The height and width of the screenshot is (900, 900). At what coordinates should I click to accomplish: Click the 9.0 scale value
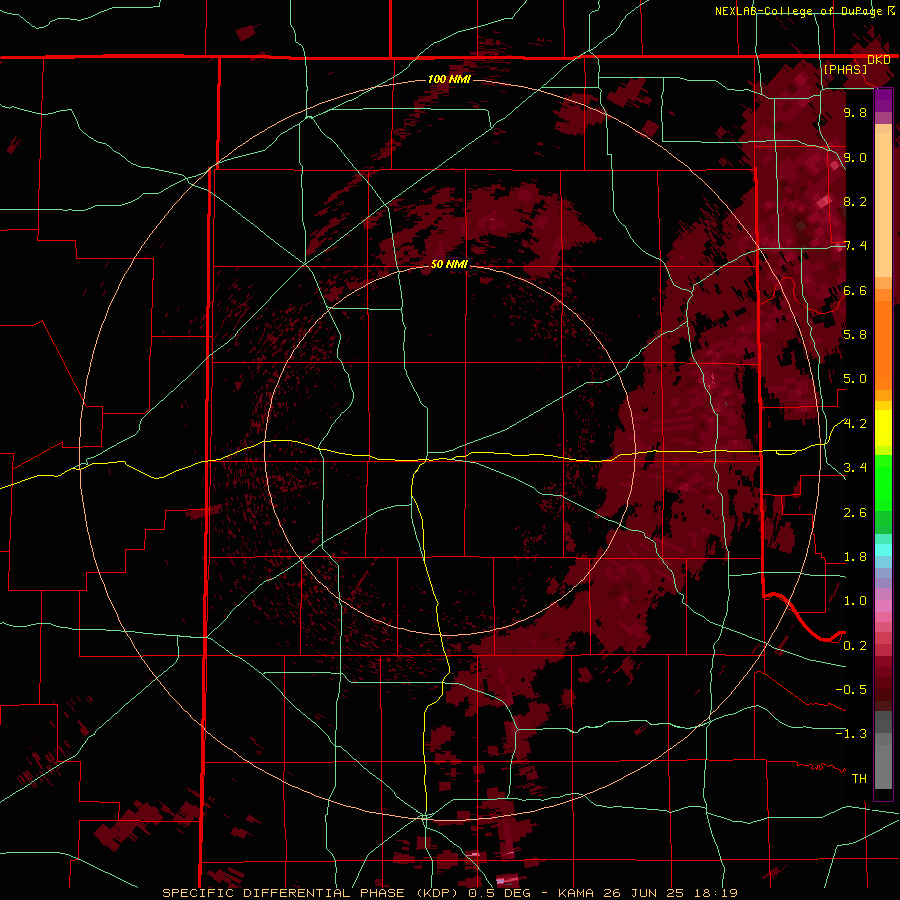pyautogui.click(x=855, y=157)
